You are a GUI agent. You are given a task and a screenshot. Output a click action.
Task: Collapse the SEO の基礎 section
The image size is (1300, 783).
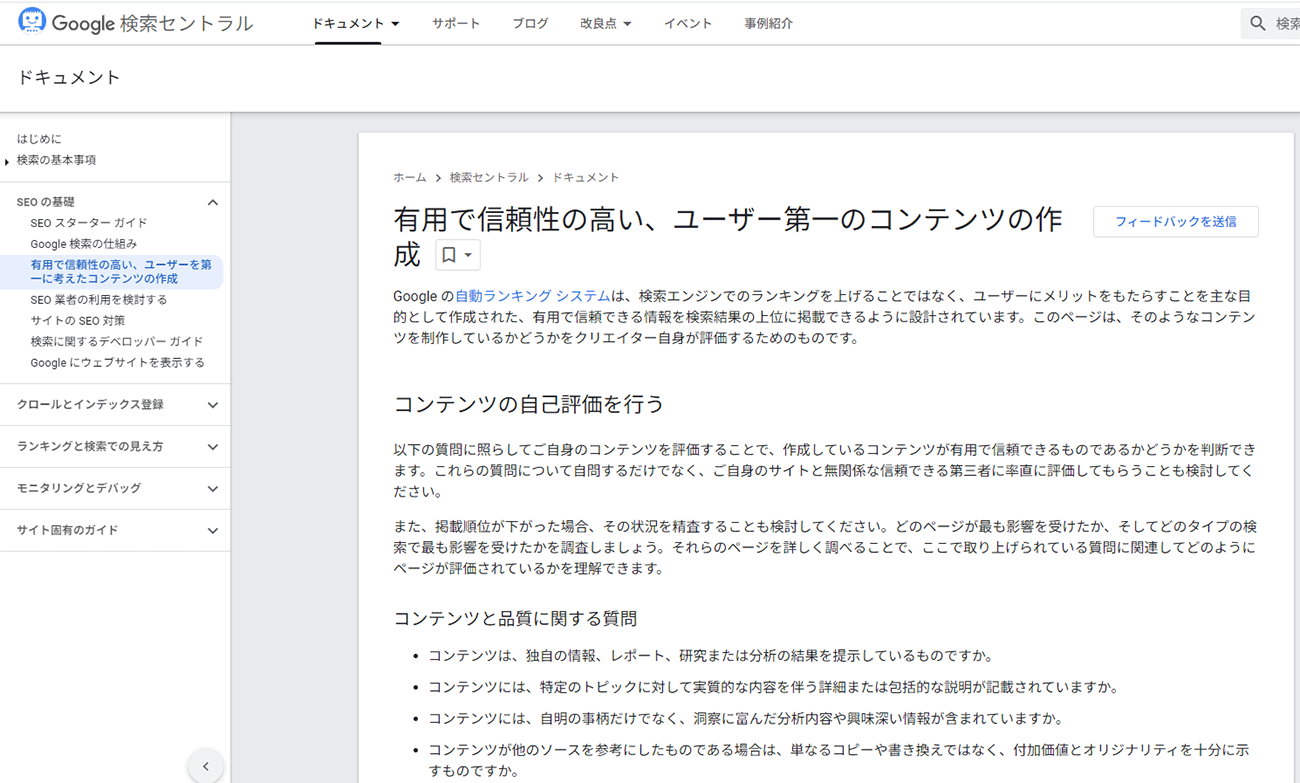(x=212, y=202)
